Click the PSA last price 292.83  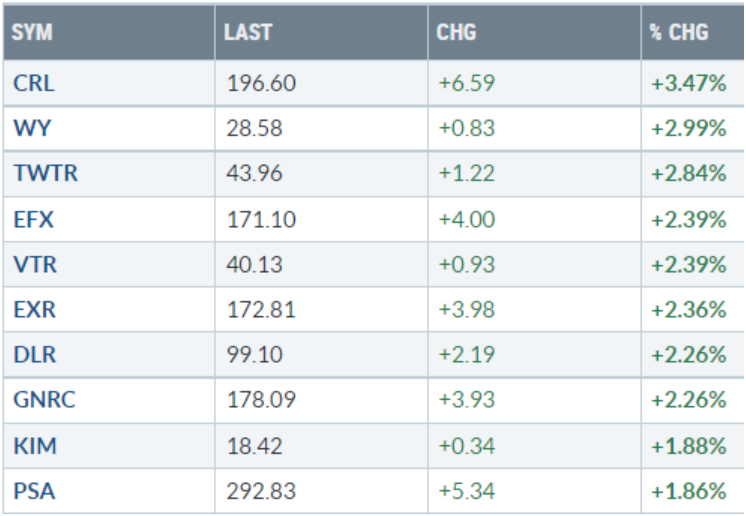[x=261, y=490]
